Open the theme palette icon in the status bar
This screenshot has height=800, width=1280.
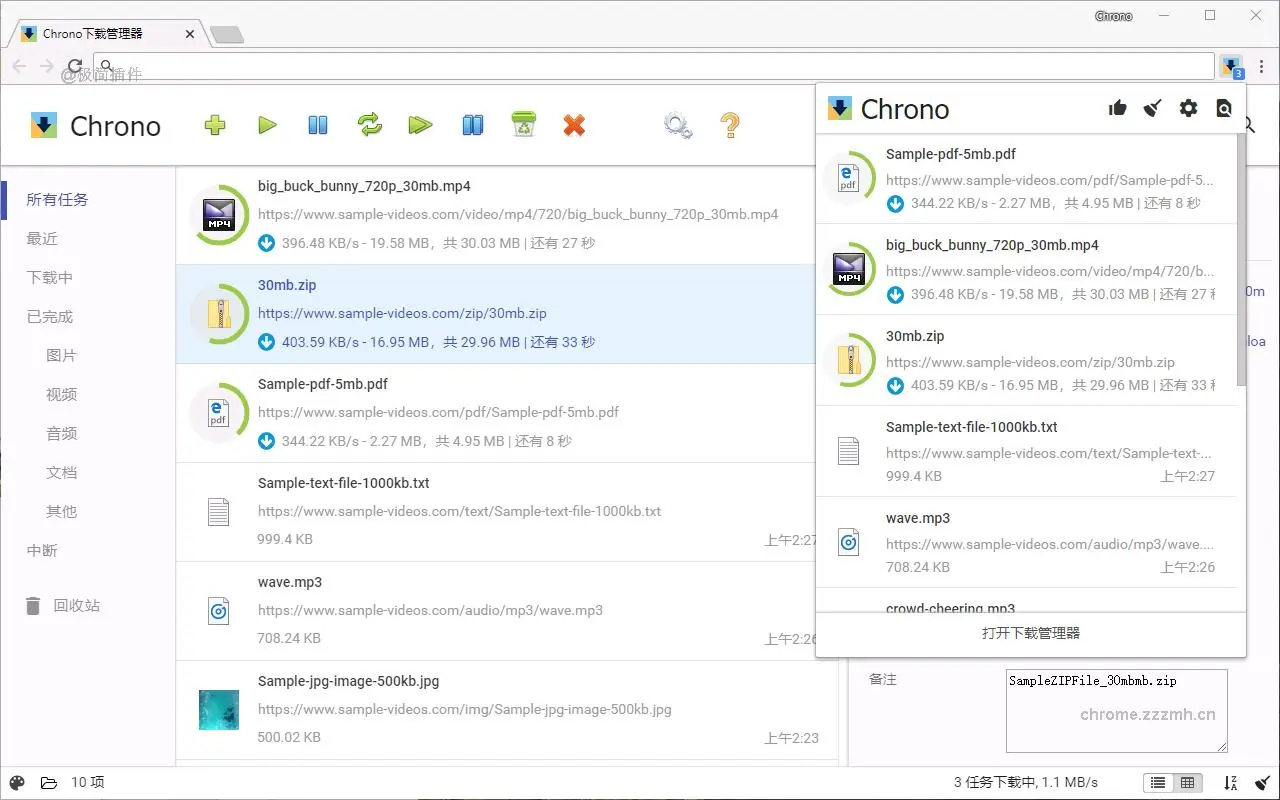tap(16, 782)
